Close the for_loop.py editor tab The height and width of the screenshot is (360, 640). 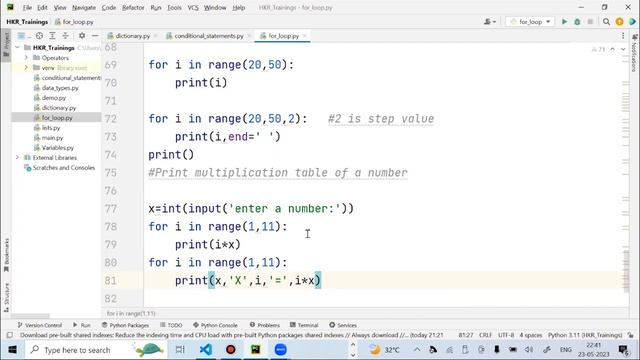304,36
